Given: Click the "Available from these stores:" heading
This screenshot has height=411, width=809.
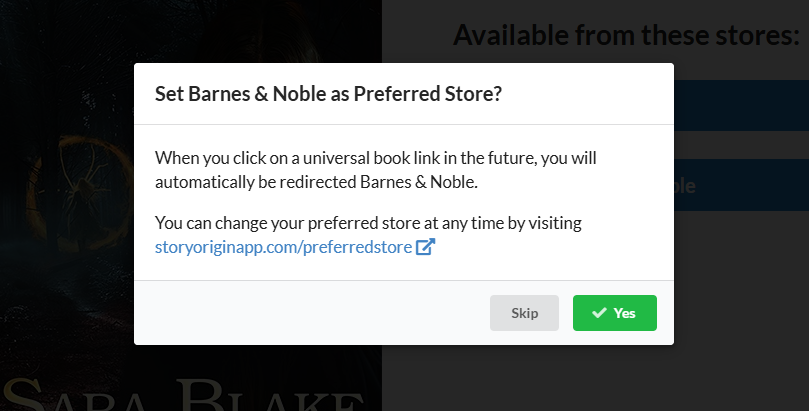Looking at the screenshot, I should coord(626,35).
